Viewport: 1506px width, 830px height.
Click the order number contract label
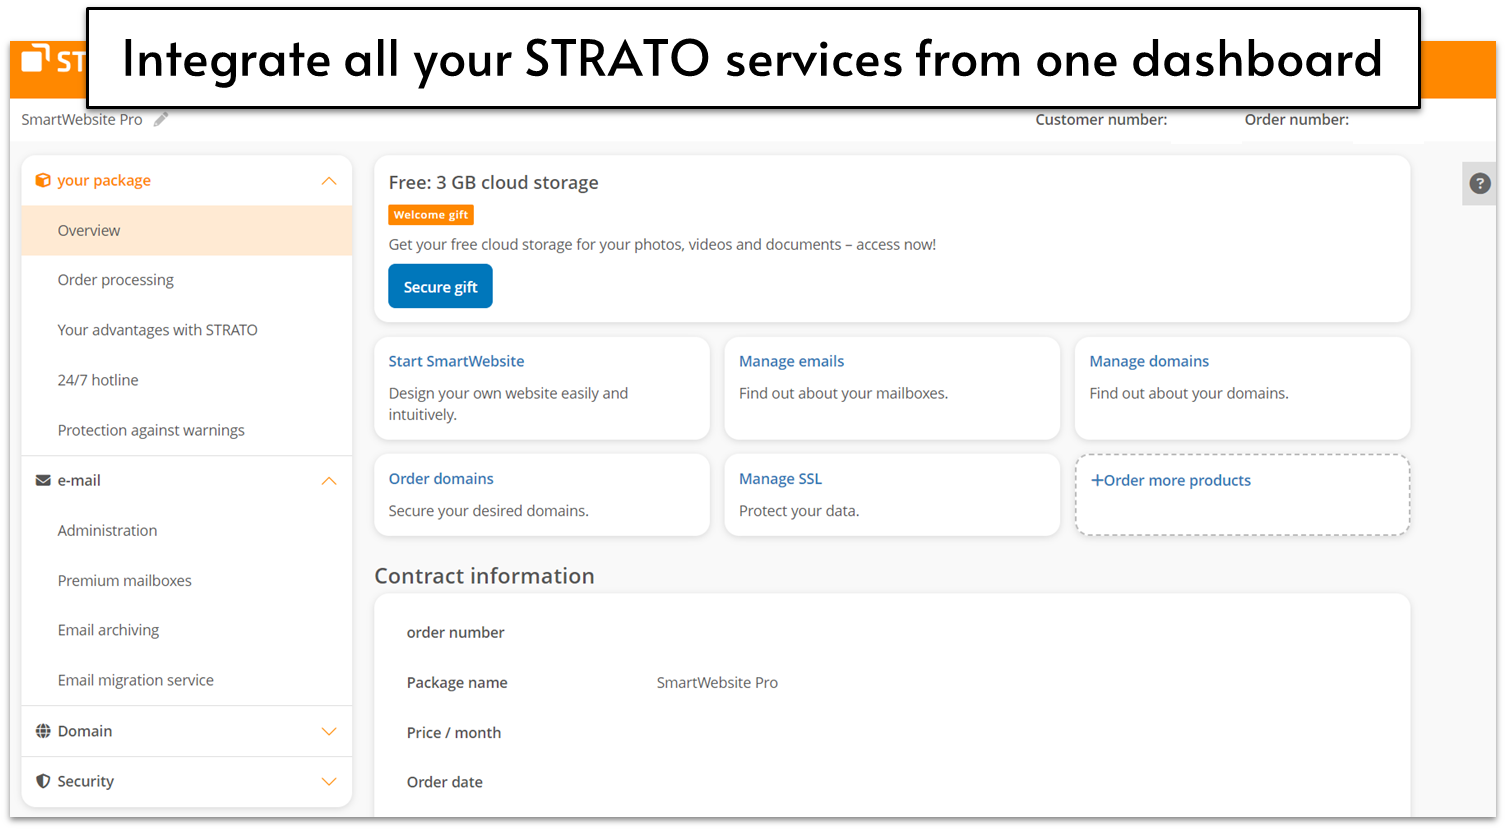click(455, 632)
